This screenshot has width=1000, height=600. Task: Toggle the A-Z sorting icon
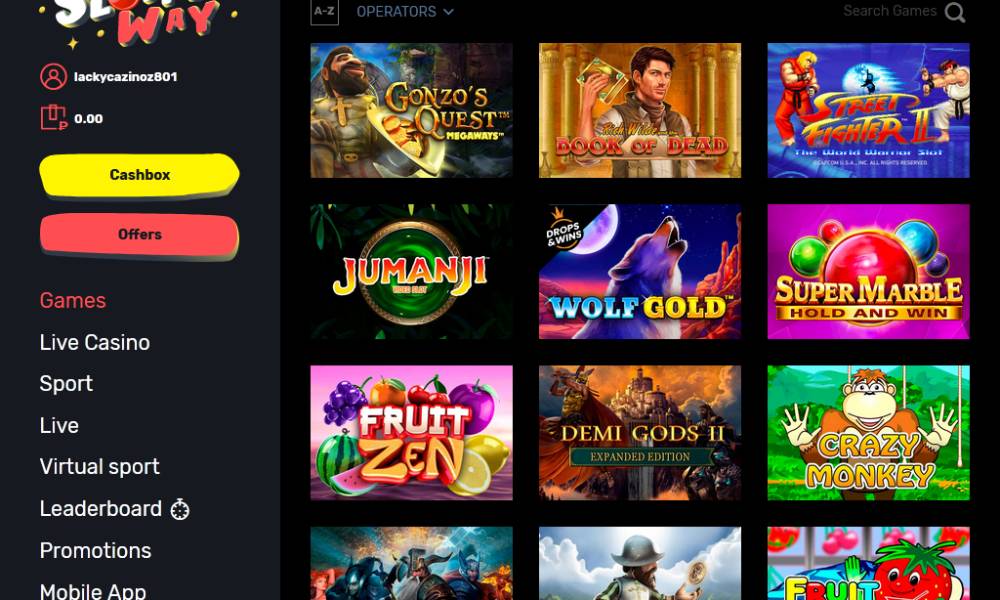pos(325,11)
